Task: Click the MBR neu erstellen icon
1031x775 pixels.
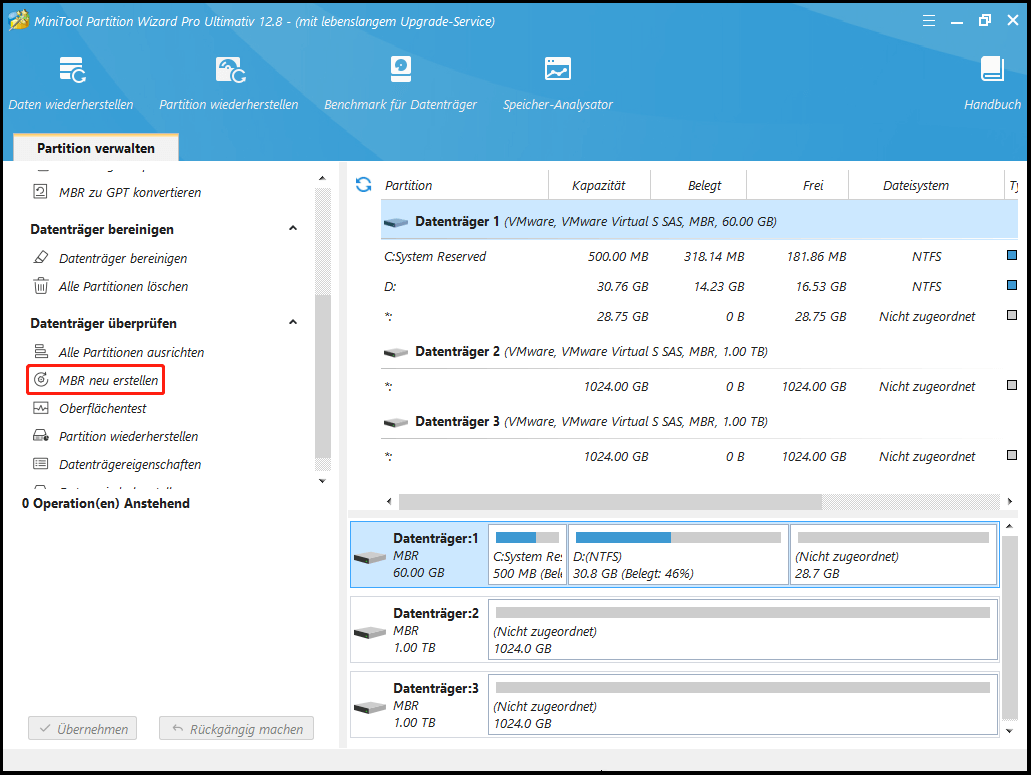Action: pos(41,380)
